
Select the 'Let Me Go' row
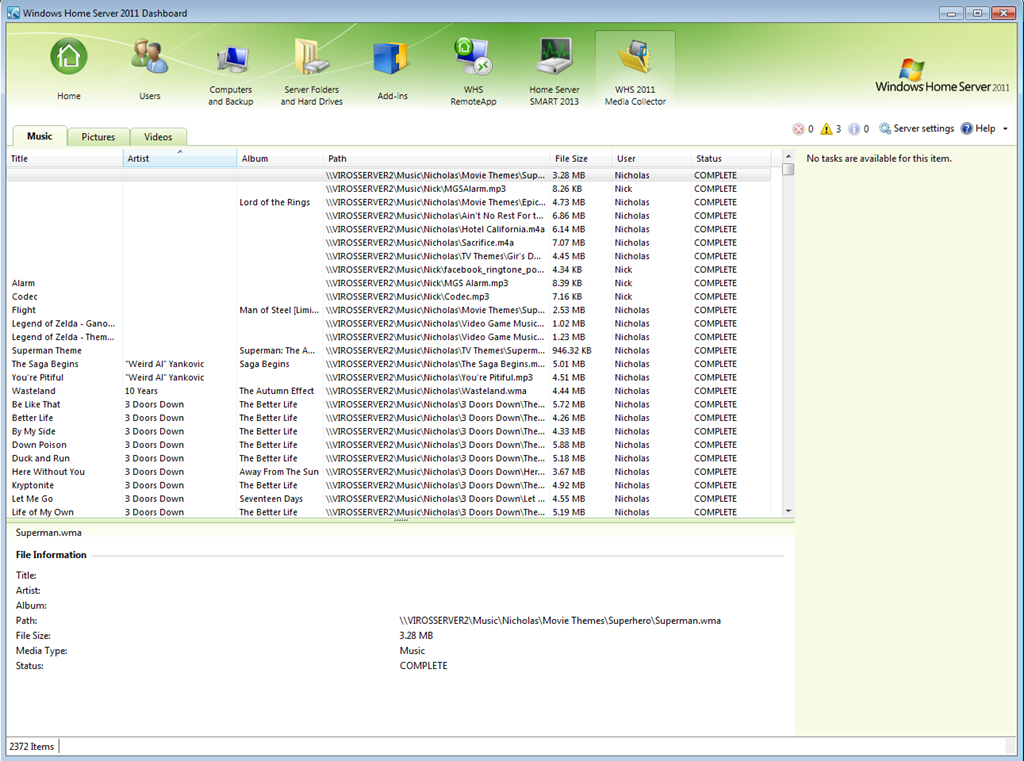click(x=389, y=498)
